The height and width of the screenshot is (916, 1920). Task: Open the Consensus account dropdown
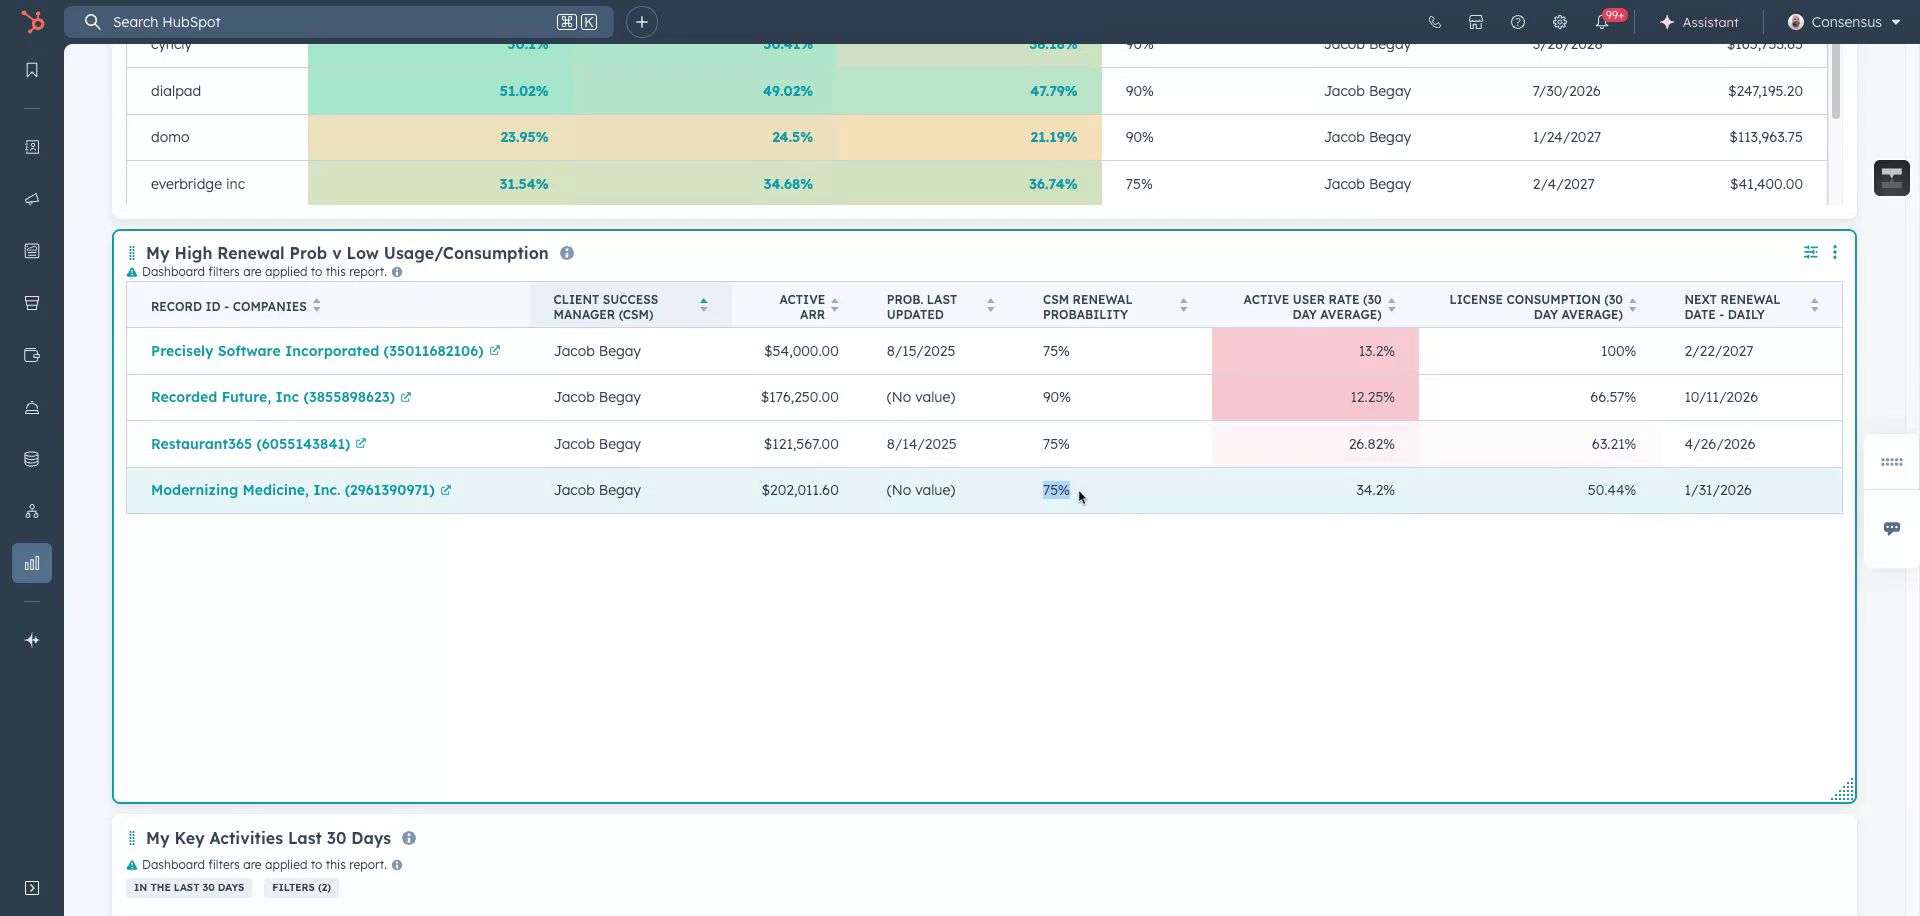1845,21
